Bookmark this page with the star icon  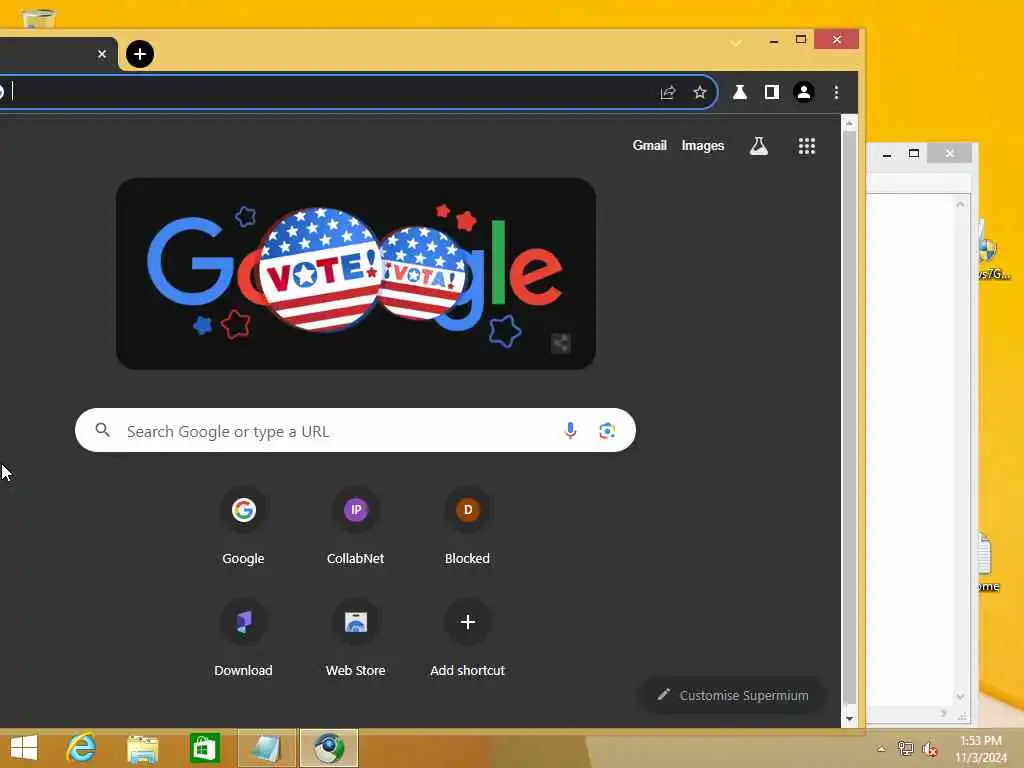[699, 93]
